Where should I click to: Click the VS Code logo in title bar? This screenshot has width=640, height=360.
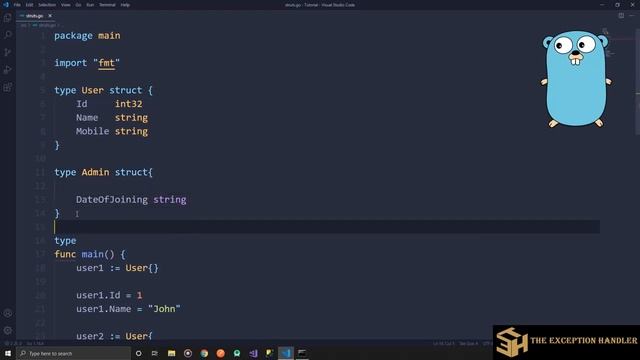click(x=6, y=5)
